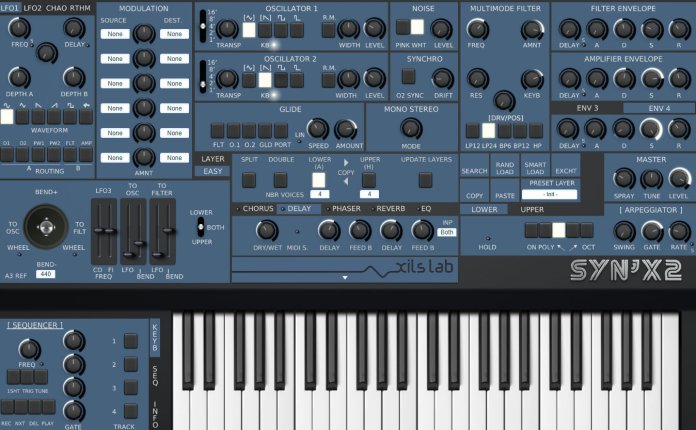Enable the O2 SYNC switch
Image resolution: width=696 pixels, height=430 pixels.
pyautogui.click(x=407, y=77)
